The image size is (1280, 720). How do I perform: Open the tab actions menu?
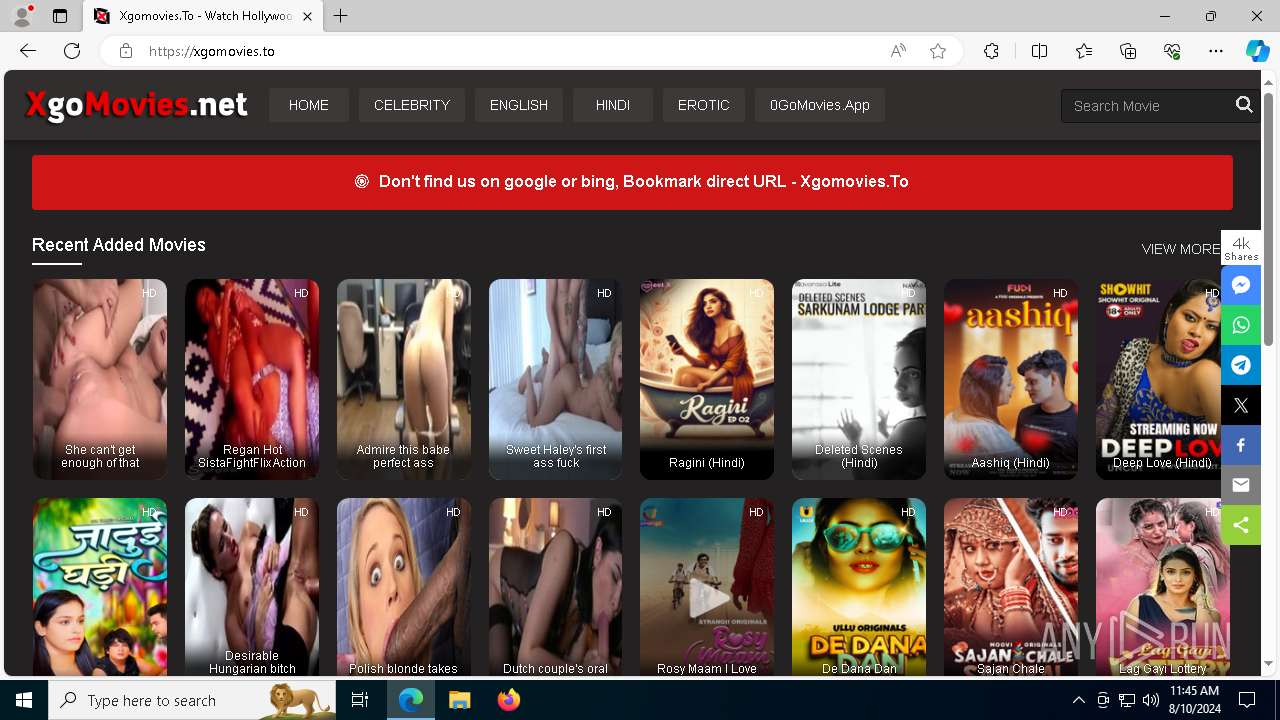[60, 16]
